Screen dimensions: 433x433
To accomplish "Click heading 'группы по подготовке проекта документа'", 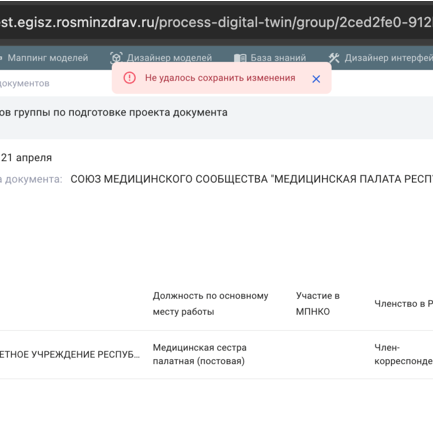I will (114, 113).
